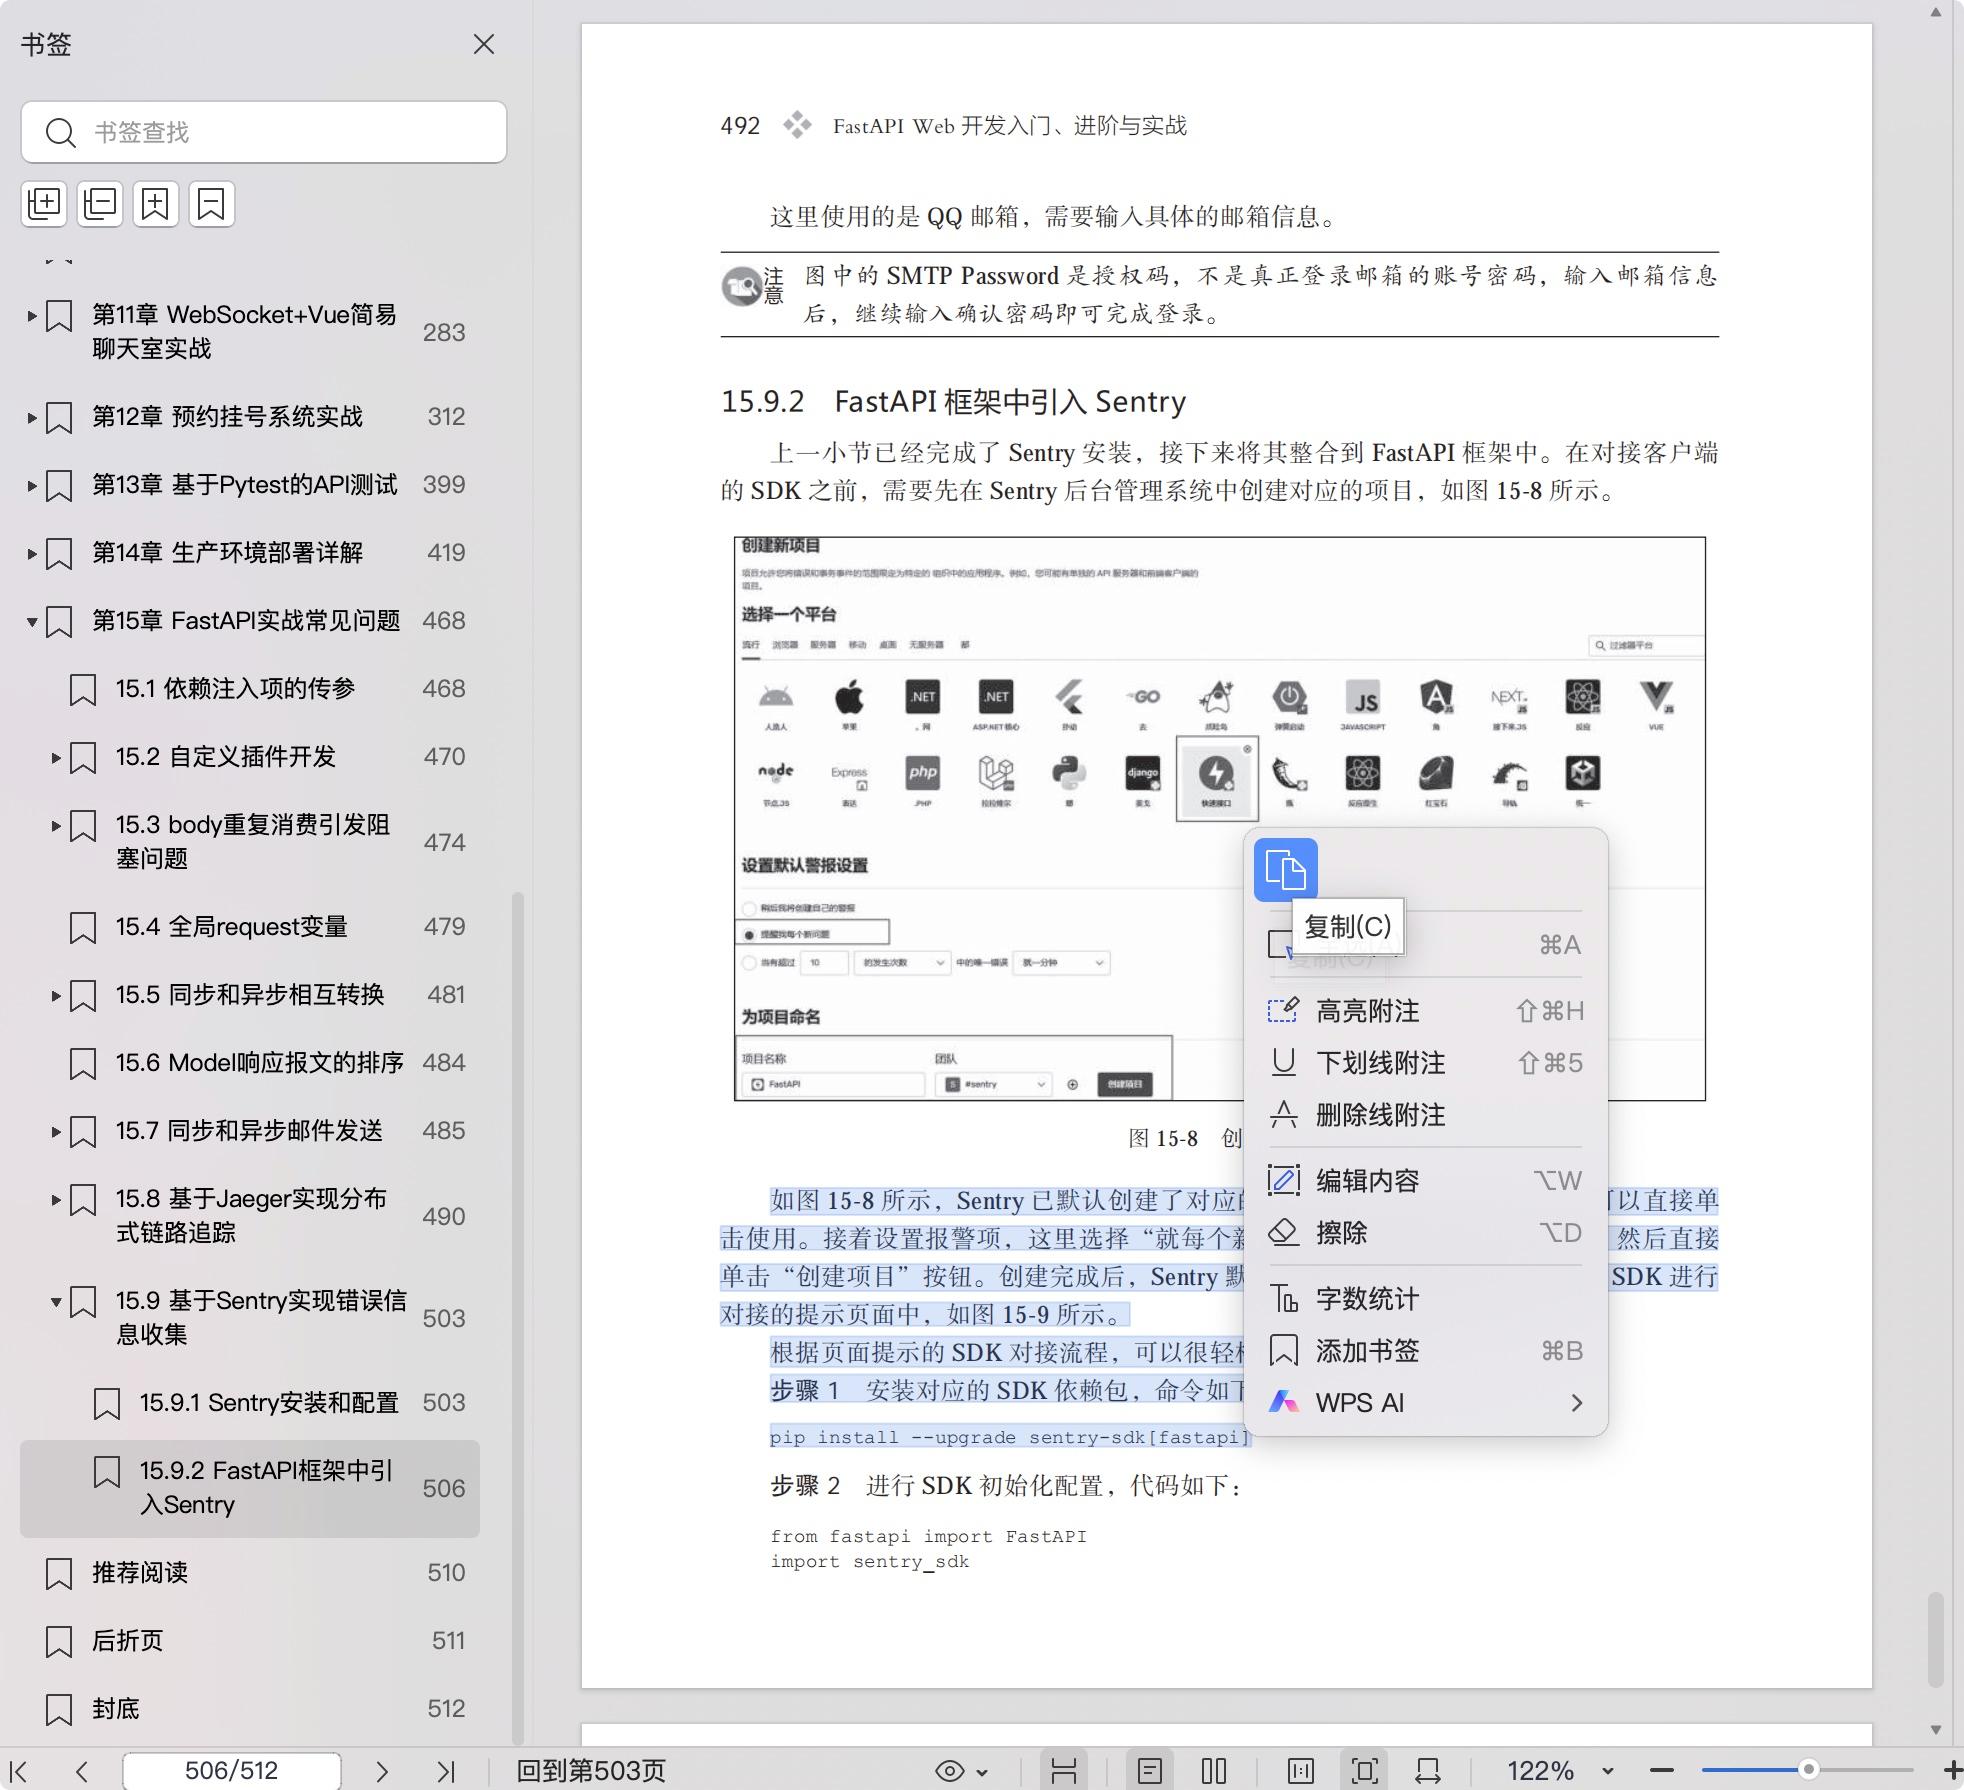1964x1790 pixels.
Task: Click the strikethrough annotation icon in menu
Action: [x=1284, y=1114]
